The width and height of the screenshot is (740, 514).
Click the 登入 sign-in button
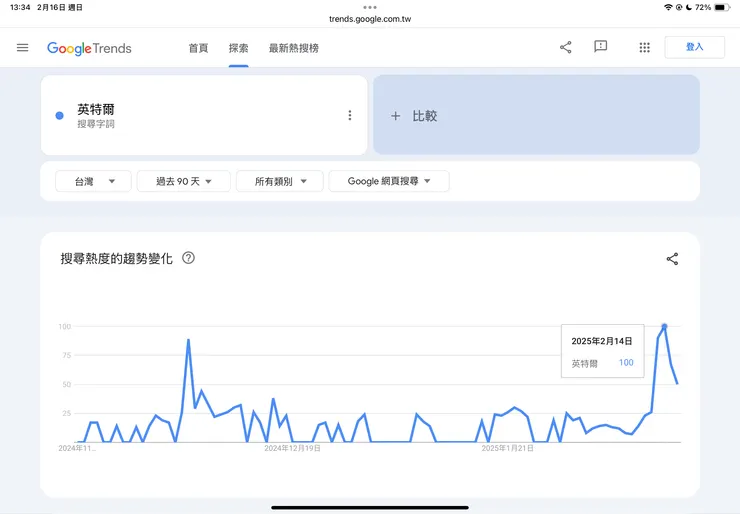click(694, 47)
